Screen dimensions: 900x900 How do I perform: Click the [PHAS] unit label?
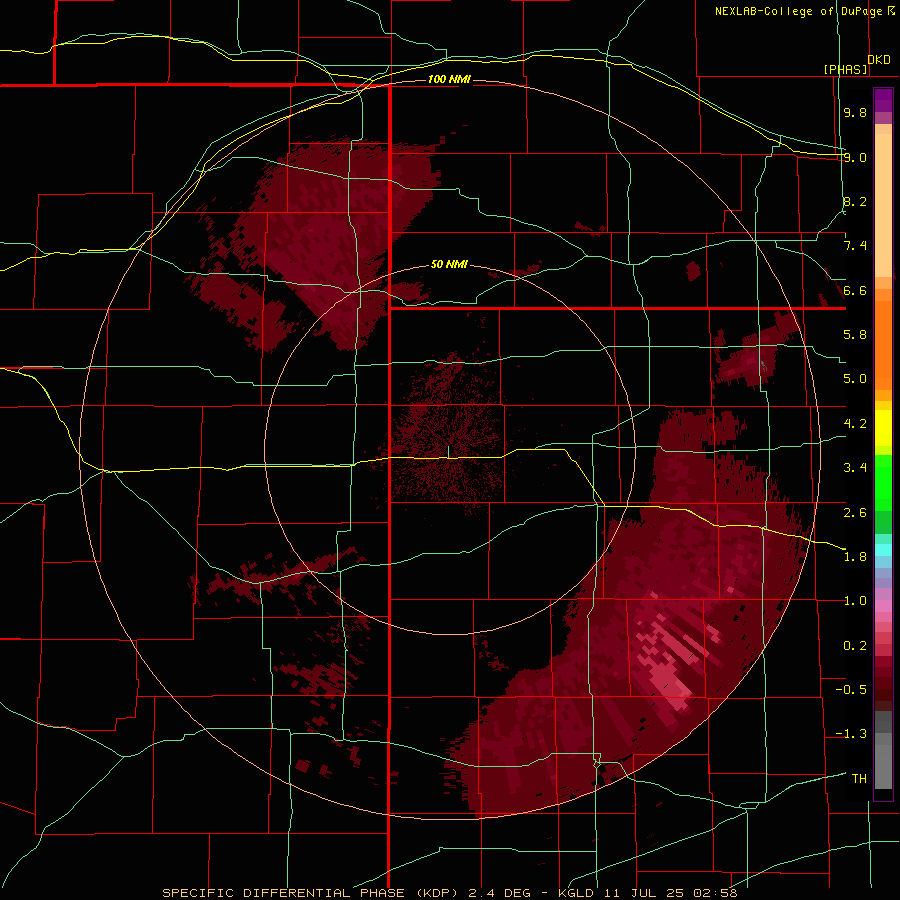click(845, 69)
